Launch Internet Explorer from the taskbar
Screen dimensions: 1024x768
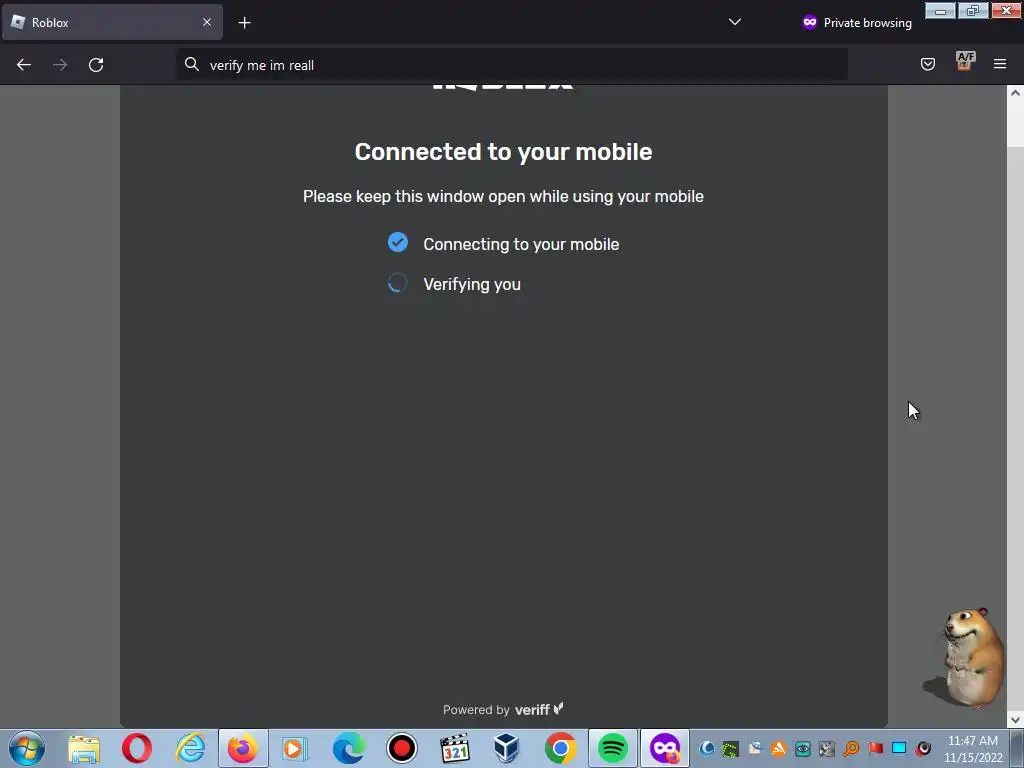190,748
